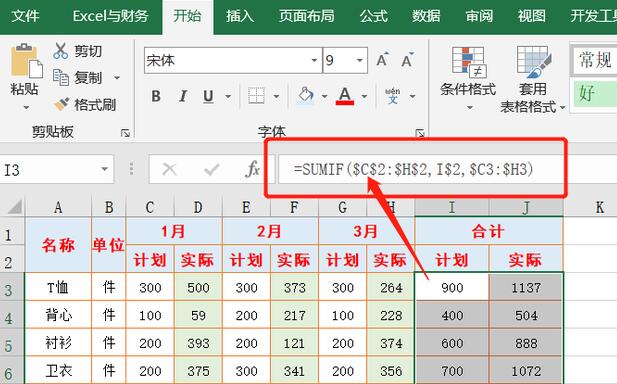Image resolution: width=617 pixels, height=384 pixels.
Task: Open the 公式 ribbon tab
Action: (373, 16)
